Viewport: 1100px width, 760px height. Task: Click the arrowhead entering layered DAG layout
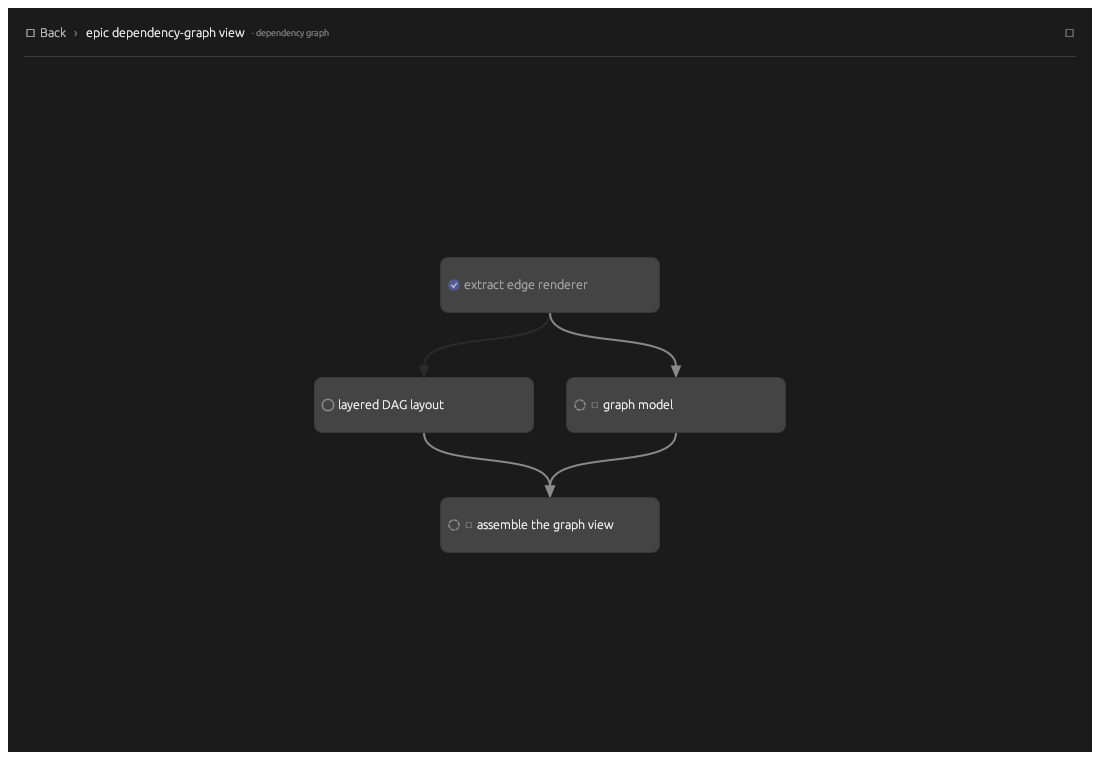tap(424, 371)
